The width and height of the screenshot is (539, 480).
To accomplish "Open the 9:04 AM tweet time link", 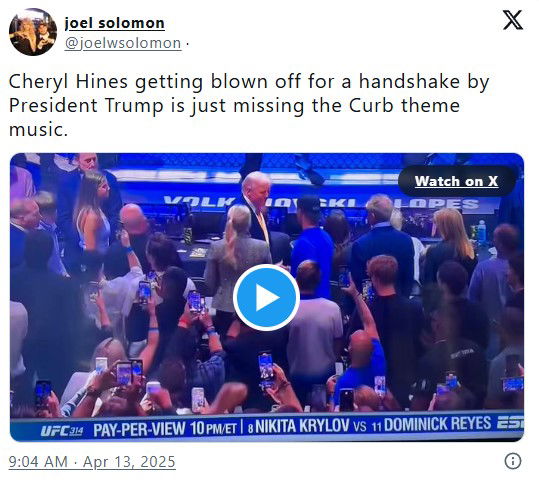I will (38, 461).
